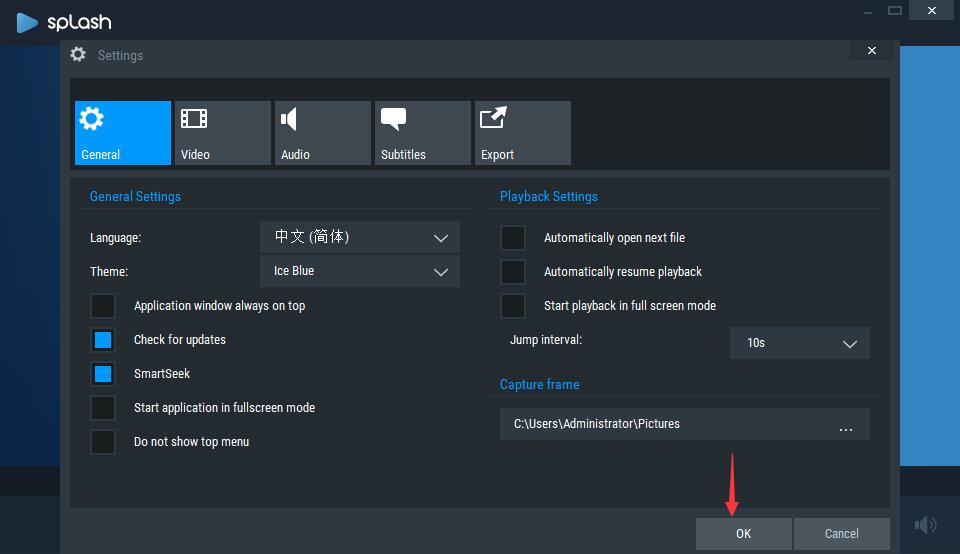Close the Settings dialog
The width and height of the screenshot is (960, 554).
872,51
